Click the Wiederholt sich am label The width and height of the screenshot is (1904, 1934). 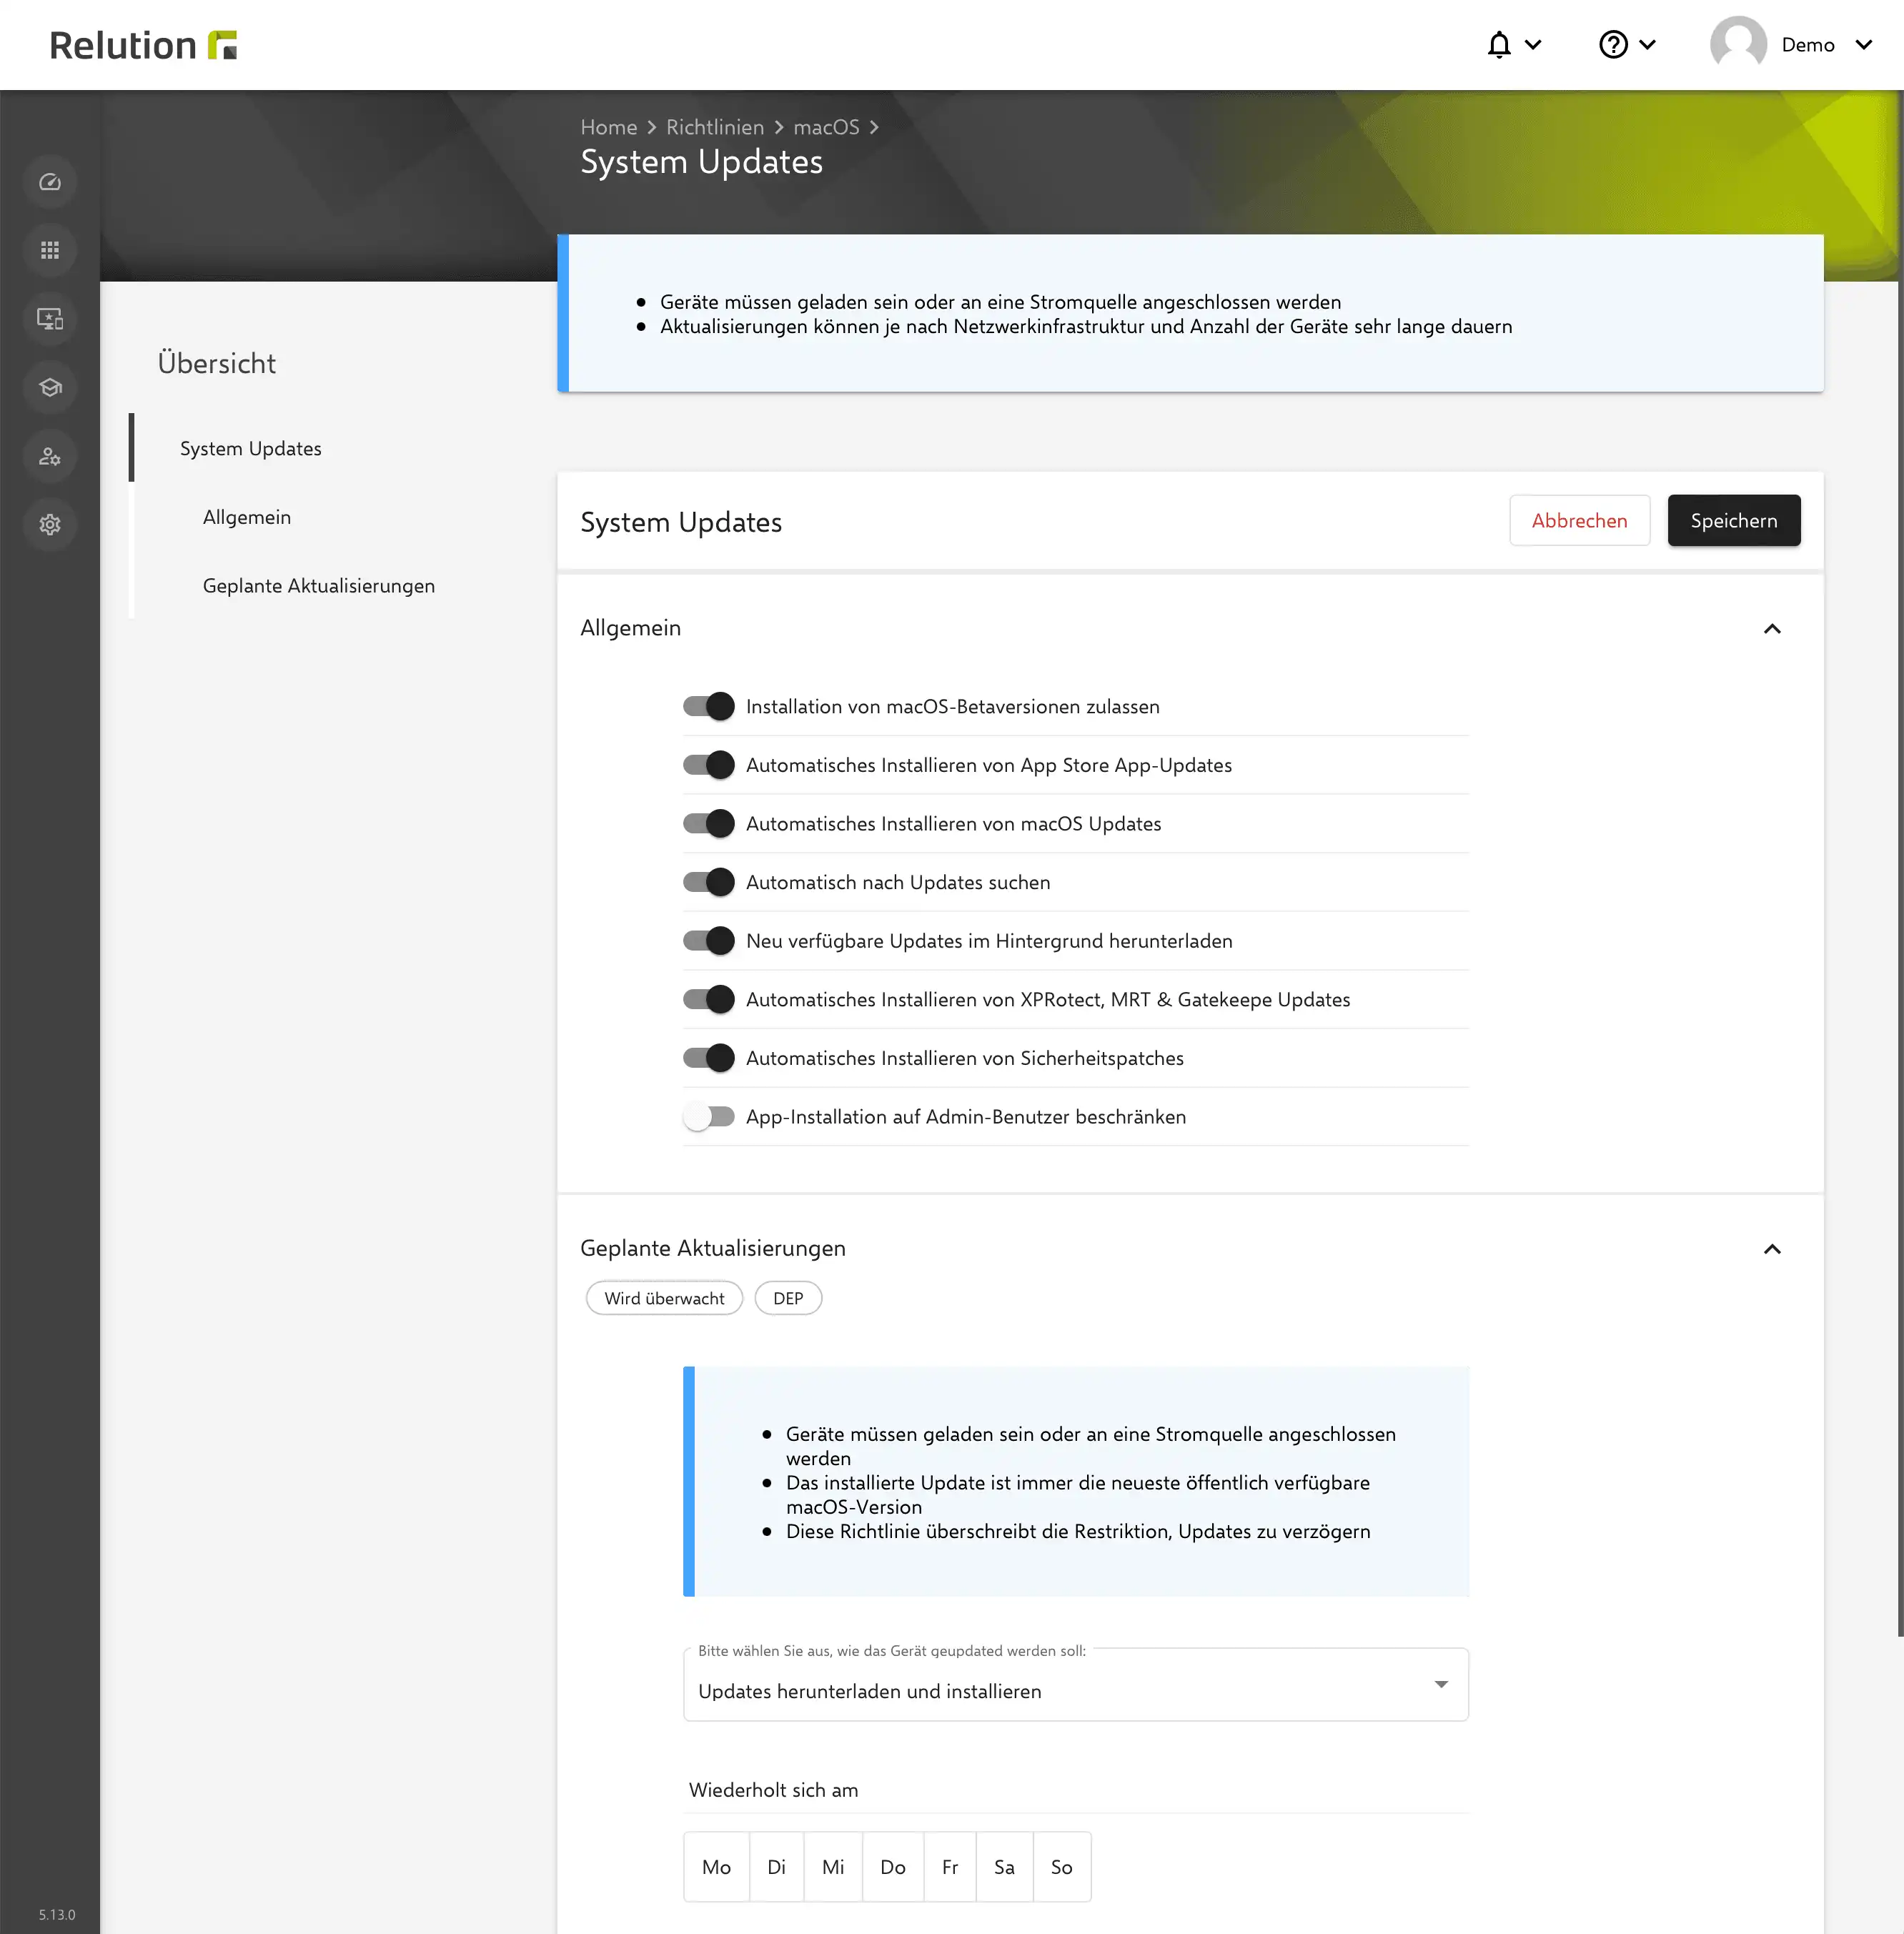(773, 1790)
